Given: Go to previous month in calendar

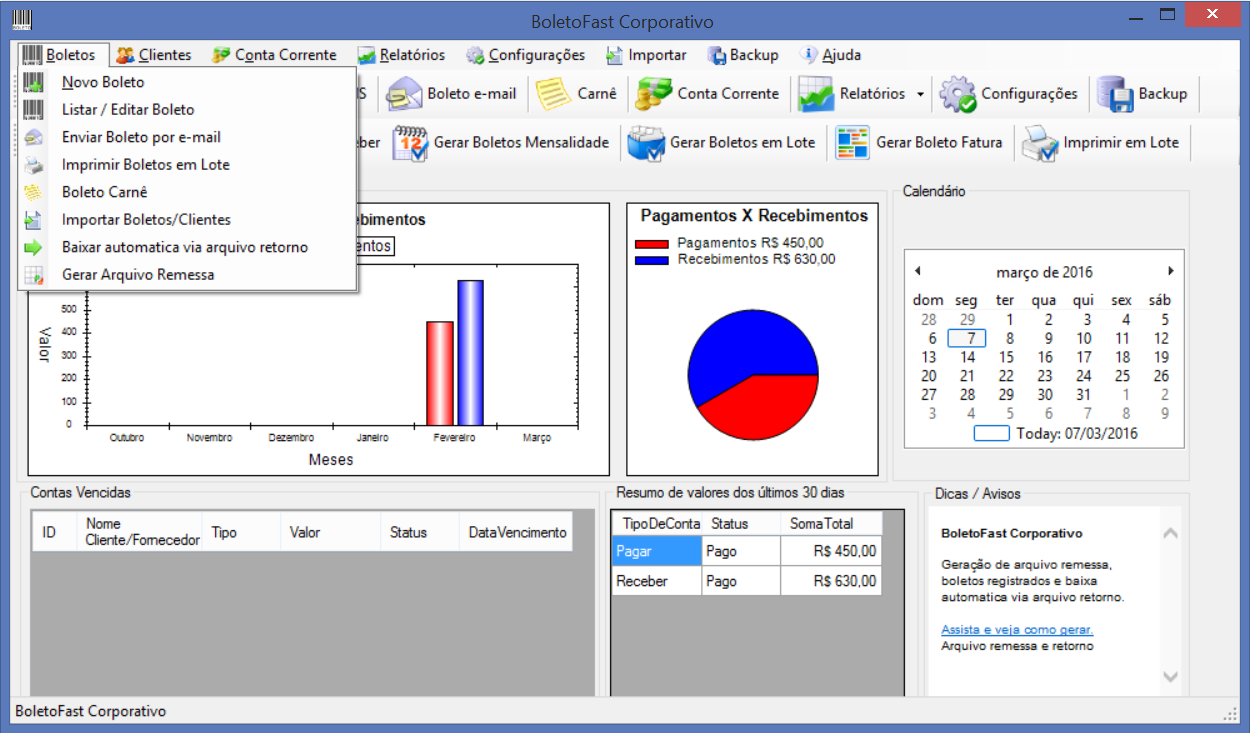Looking at the screenshot, I should point(918,271).
